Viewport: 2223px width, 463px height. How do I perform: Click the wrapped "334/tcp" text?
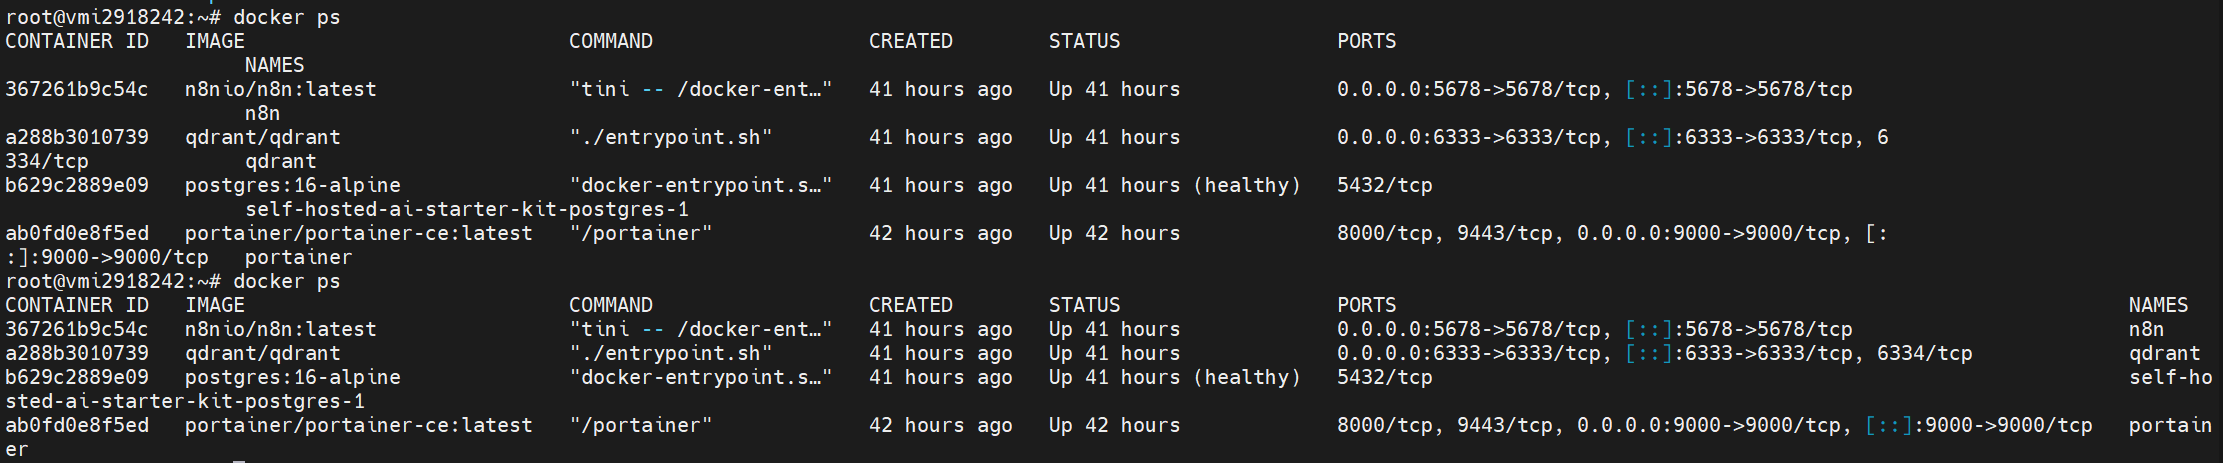coord(47,161)
